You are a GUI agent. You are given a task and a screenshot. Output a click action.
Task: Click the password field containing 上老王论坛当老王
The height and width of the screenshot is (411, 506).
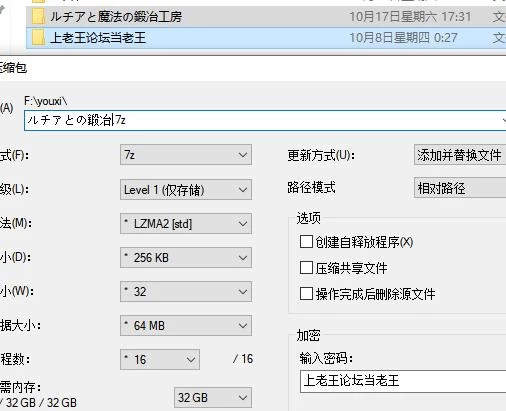pos(403,381)
